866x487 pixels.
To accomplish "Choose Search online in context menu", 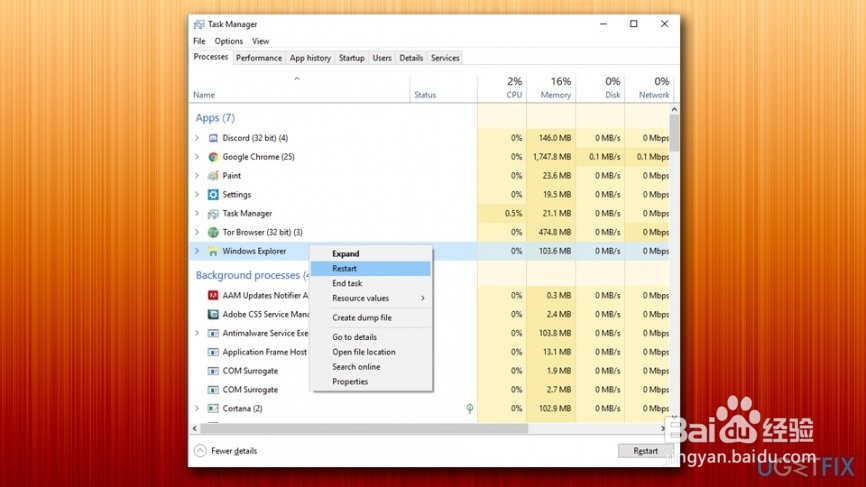I will 371,367.
